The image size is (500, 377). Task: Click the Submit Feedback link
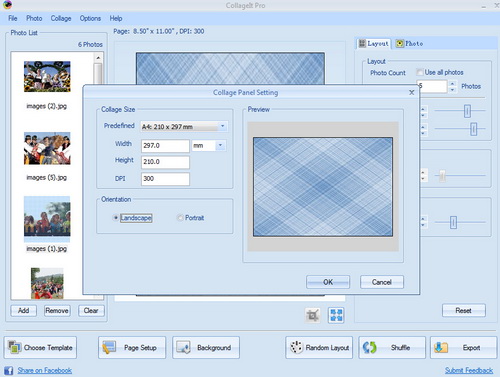point(469,370)
